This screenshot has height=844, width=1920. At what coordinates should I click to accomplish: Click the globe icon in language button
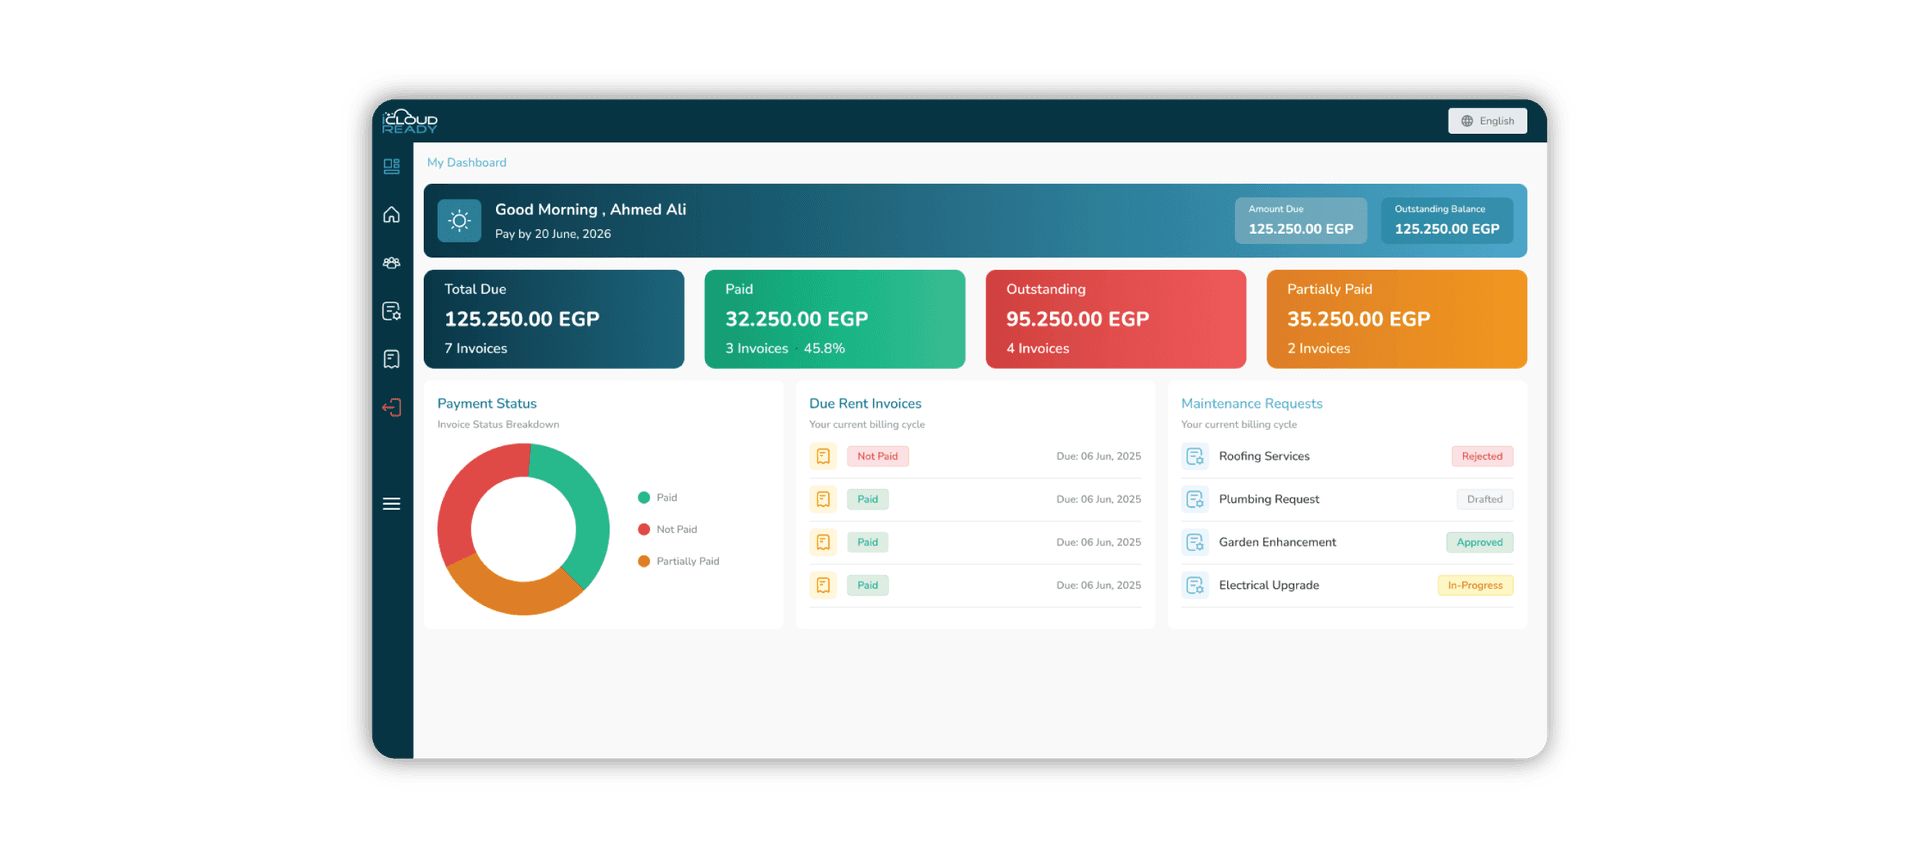click(x=1467, y=121)
